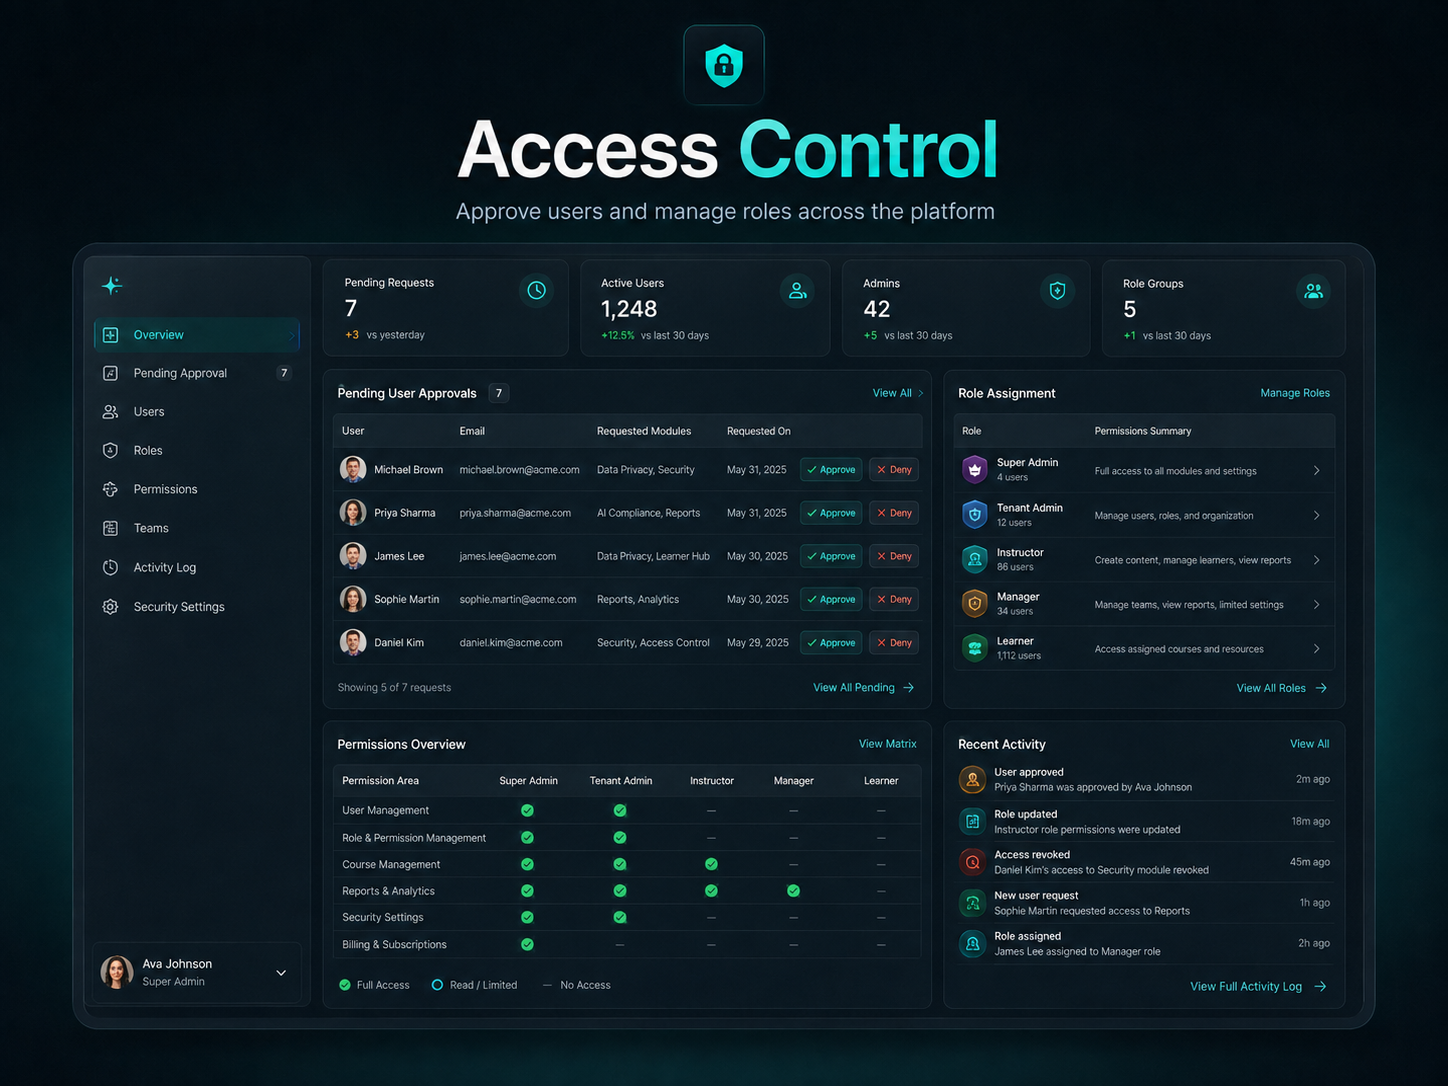The height and width of the screenshot is (1086, 1448).
Task: Click Manager's Reports & Analytics access checkmark
Action: pyautogui.click(x=793, y=891)
